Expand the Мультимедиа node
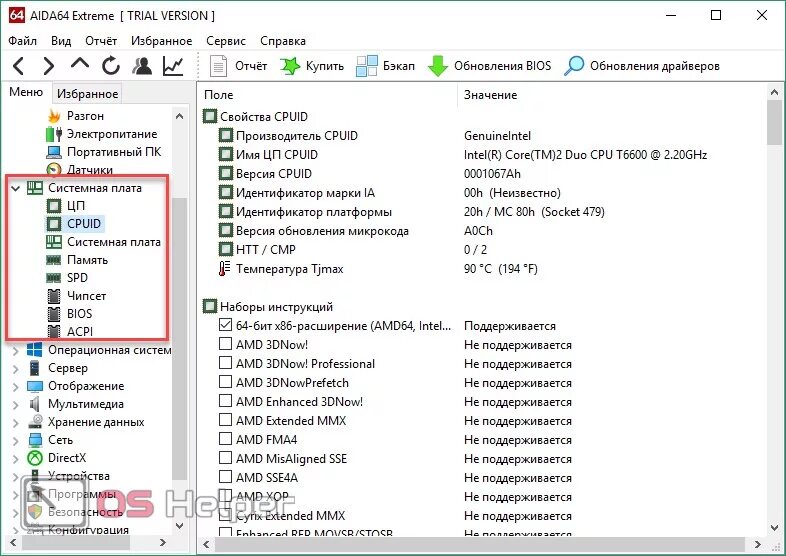The image size is (786, 556). point(16,405)
